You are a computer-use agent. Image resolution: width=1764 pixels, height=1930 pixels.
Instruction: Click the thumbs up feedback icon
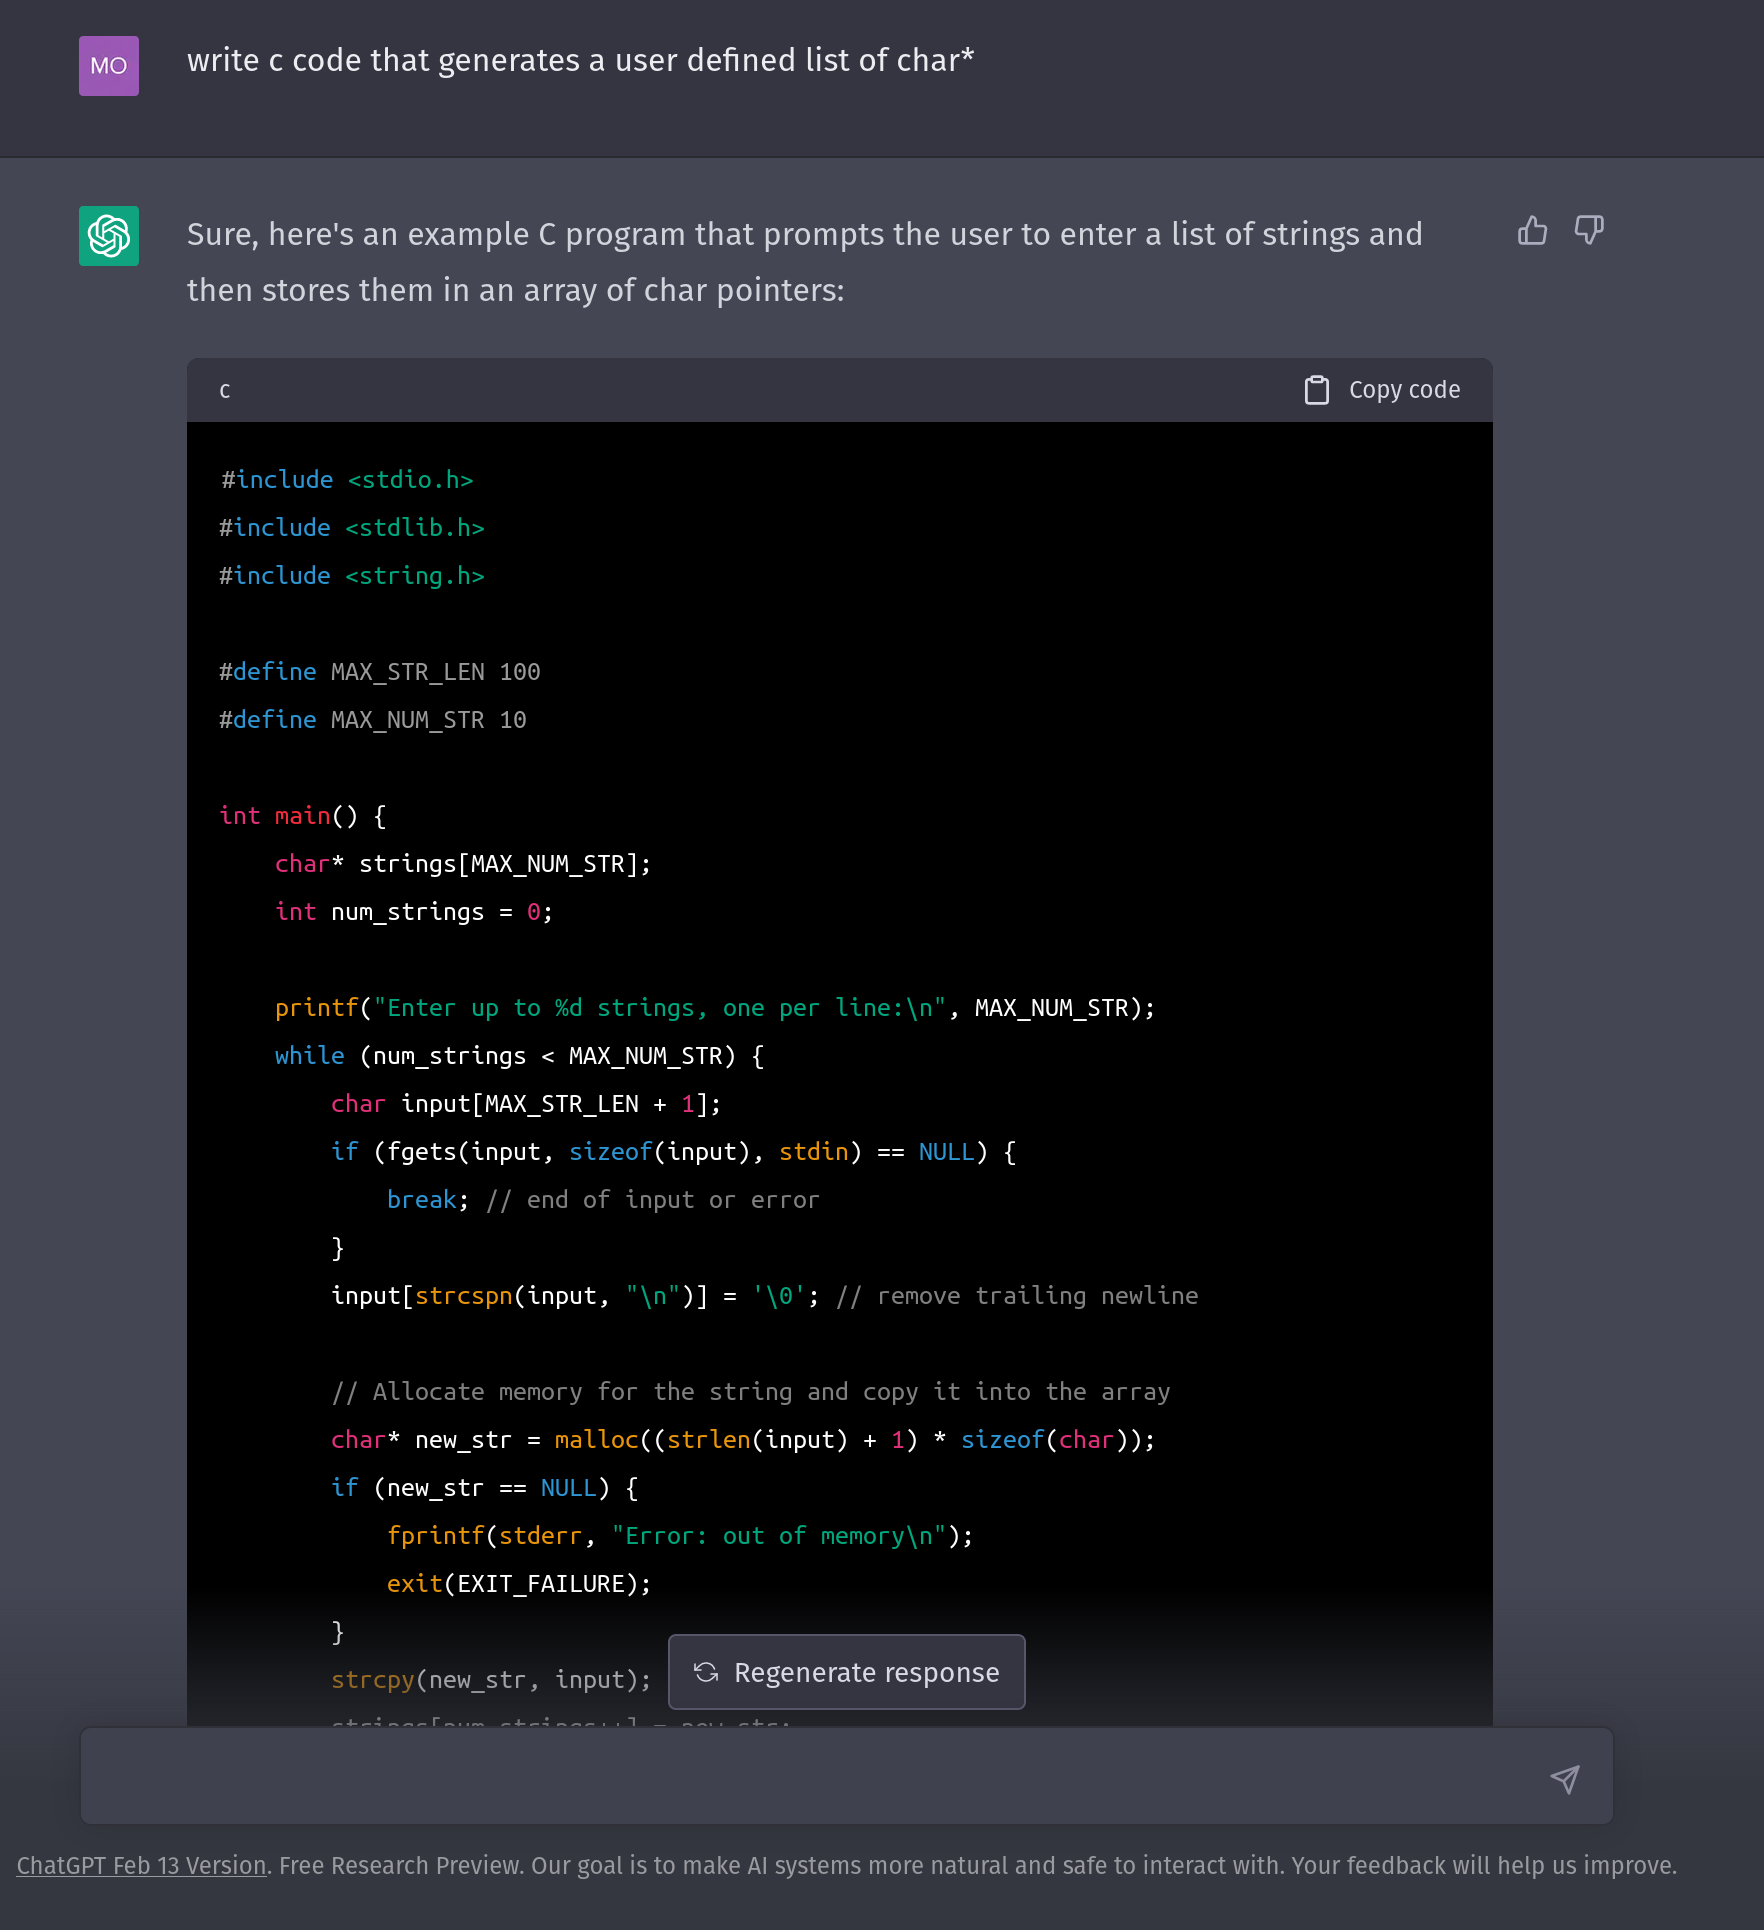tap(1532, 231)
